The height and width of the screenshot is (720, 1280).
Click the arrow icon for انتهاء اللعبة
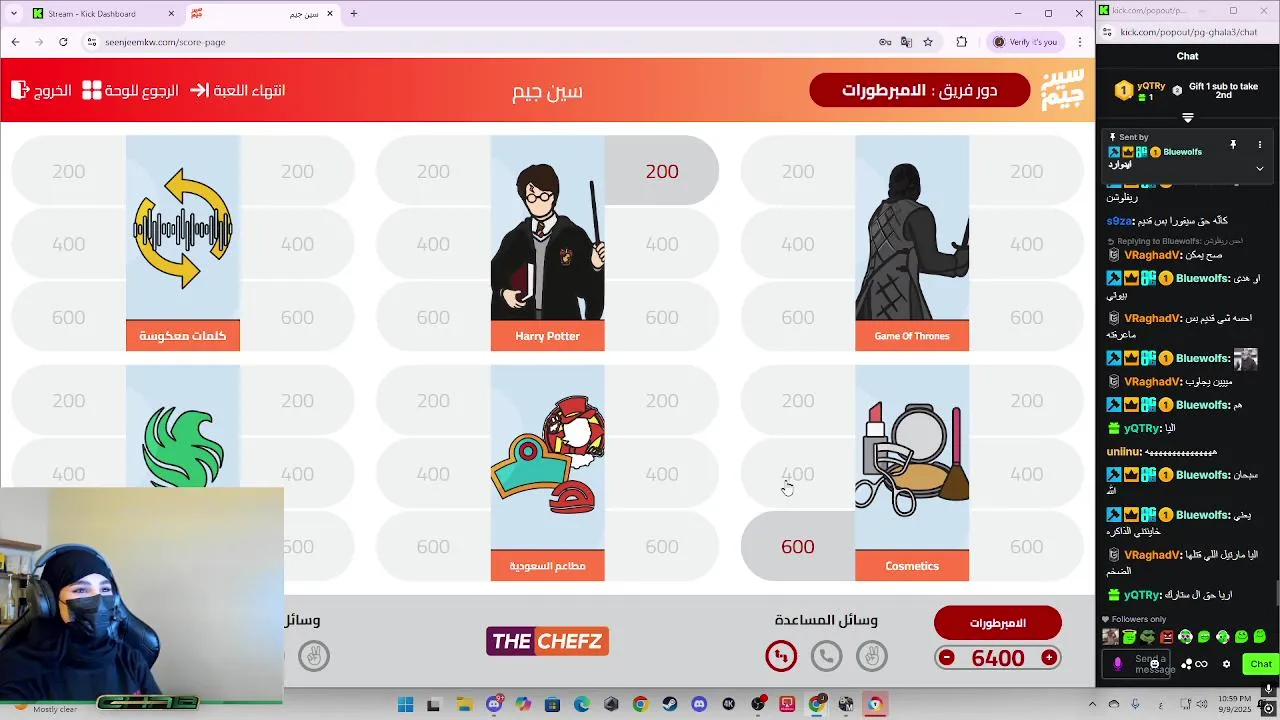[199, 90]
